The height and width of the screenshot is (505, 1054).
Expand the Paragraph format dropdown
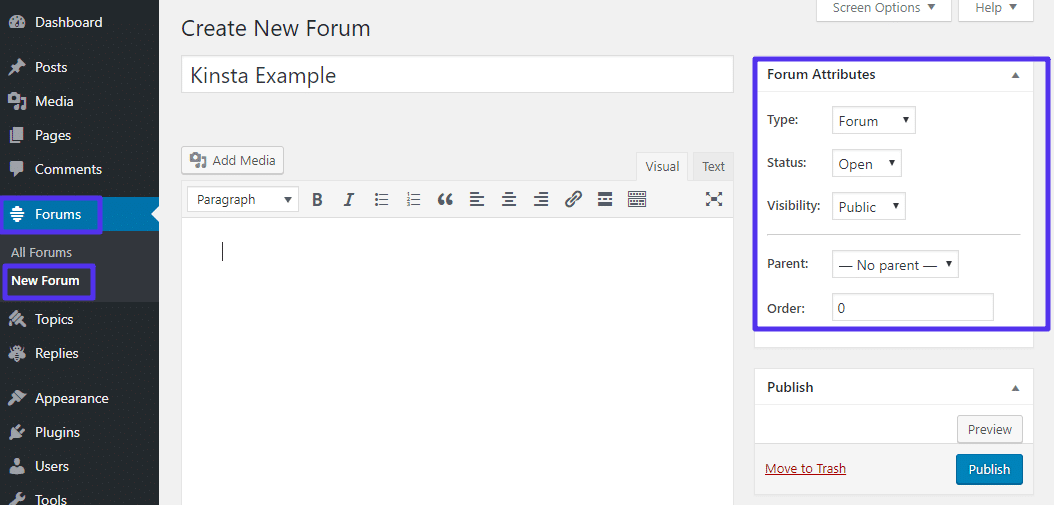click(x=242, y=200)
